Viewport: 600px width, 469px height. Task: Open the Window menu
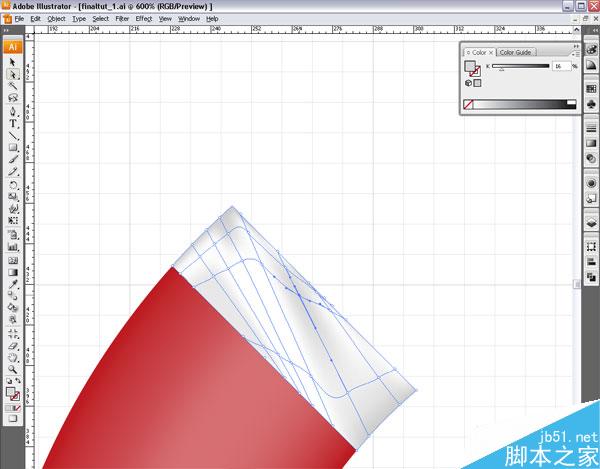point(189,19)
